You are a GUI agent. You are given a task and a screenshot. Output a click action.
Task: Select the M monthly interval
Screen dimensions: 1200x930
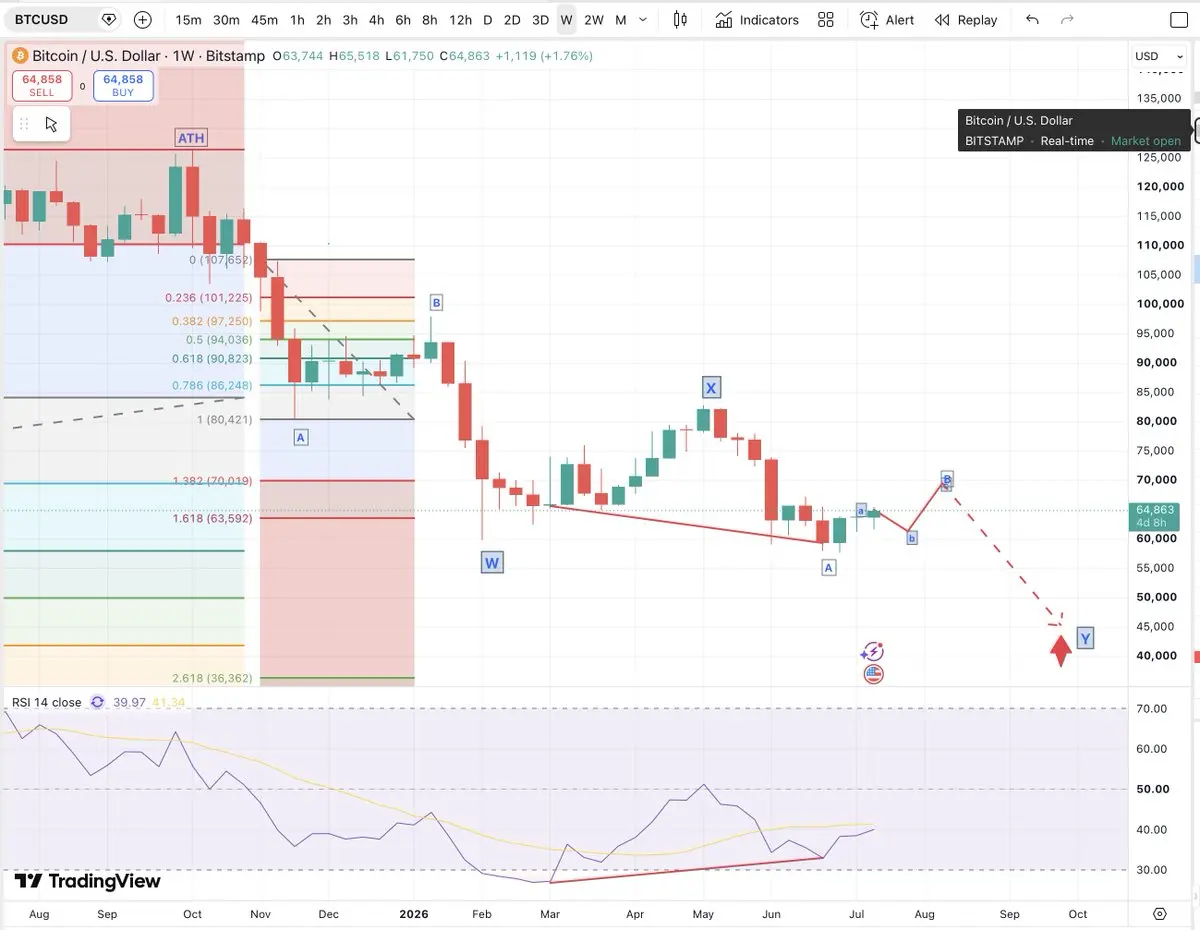click(x=620, y=20)
